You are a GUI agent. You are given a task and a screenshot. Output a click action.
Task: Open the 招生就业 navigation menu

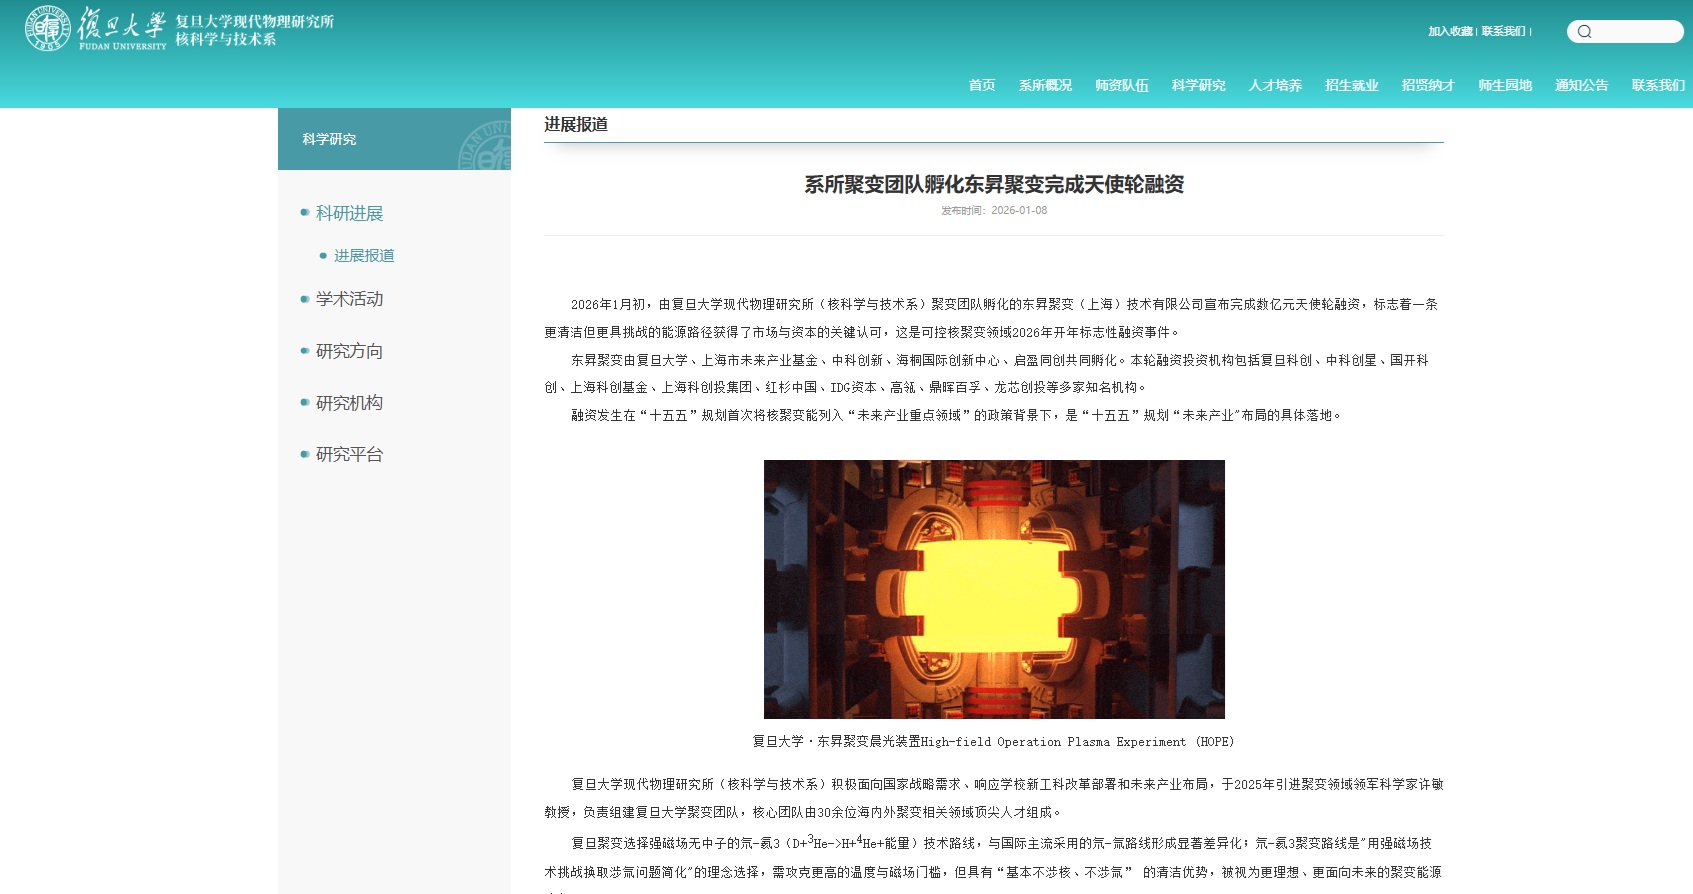click(1352, 85)
